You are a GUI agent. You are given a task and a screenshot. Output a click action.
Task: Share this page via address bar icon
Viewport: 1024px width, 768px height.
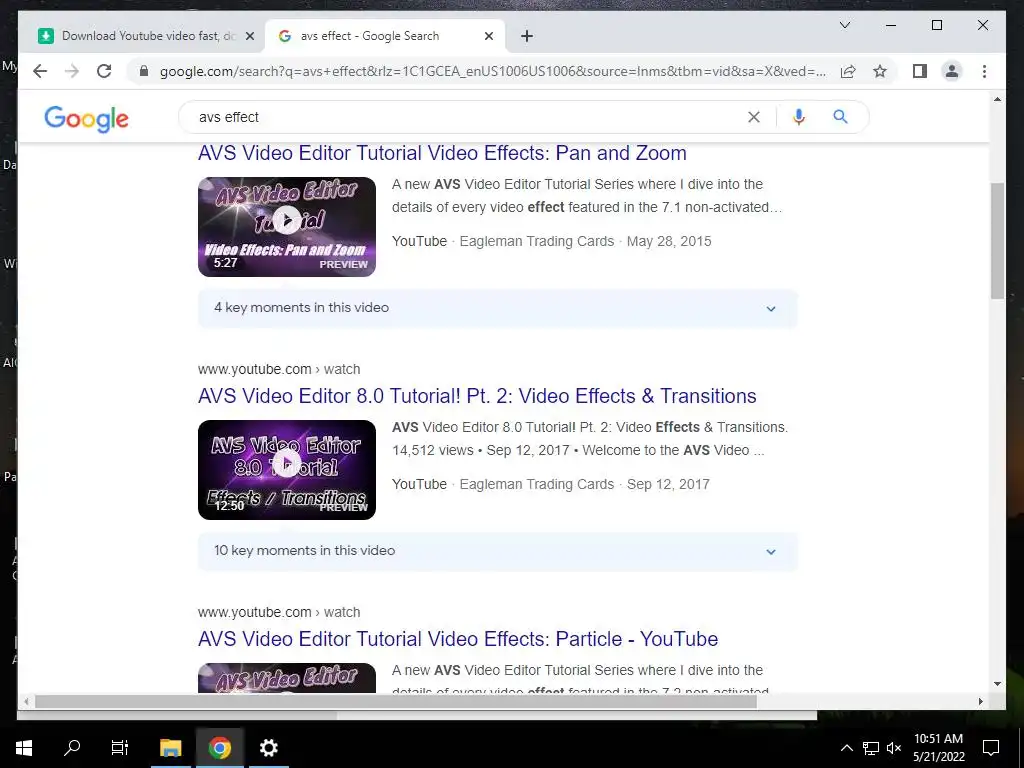[x=848, y=71]
